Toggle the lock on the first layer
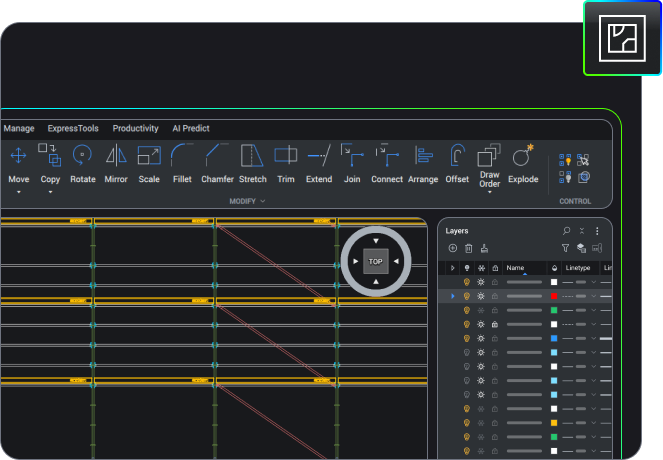Screen dimensions: 663x460 495,283
